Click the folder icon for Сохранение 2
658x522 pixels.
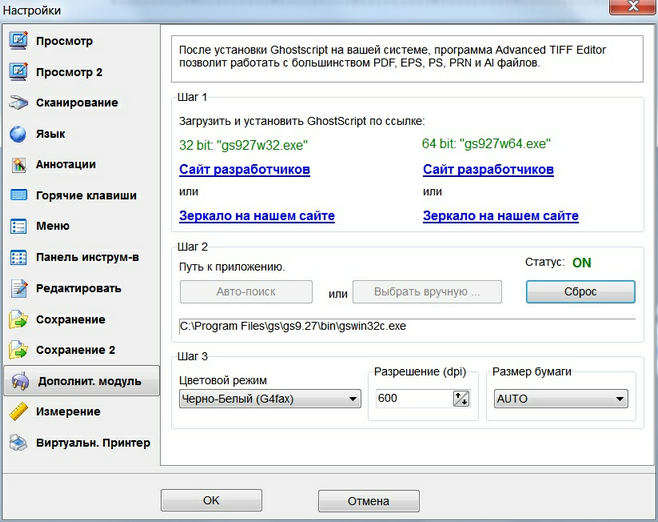coord(18,350)
